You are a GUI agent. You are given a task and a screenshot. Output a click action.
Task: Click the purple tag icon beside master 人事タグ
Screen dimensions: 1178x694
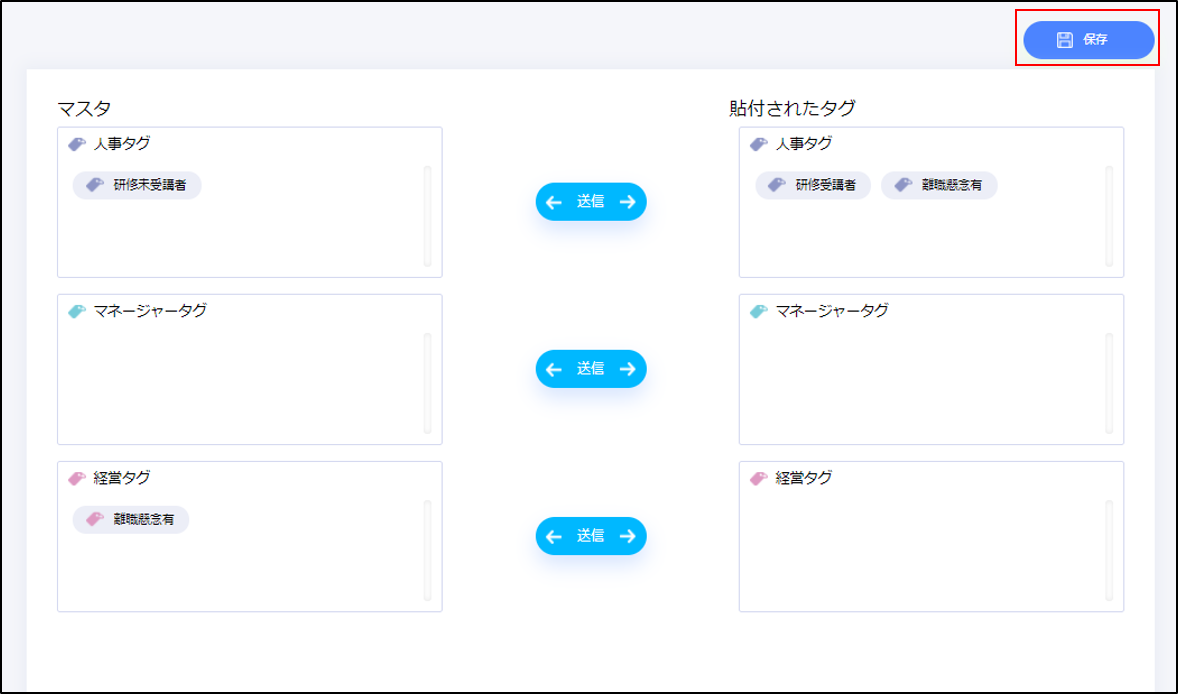(x=77, y=144)
